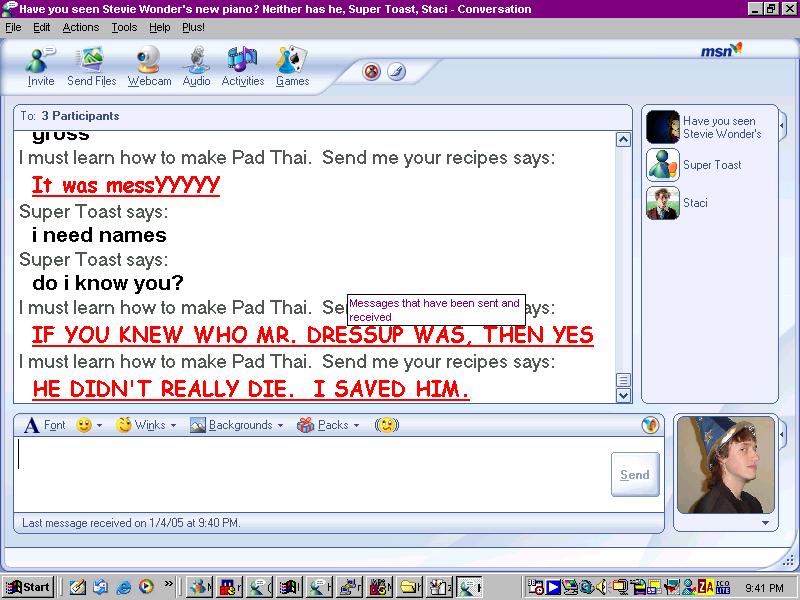
Task: Start a Webcam session
Action: tap(149, 66)
